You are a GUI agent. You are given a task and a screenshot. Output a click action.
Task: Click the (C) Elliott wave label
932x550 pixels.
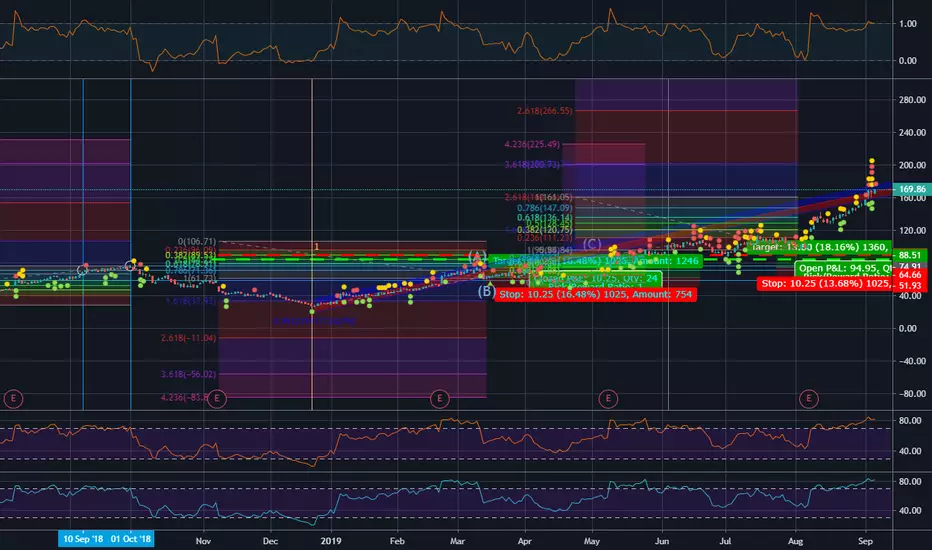point(592,244)
